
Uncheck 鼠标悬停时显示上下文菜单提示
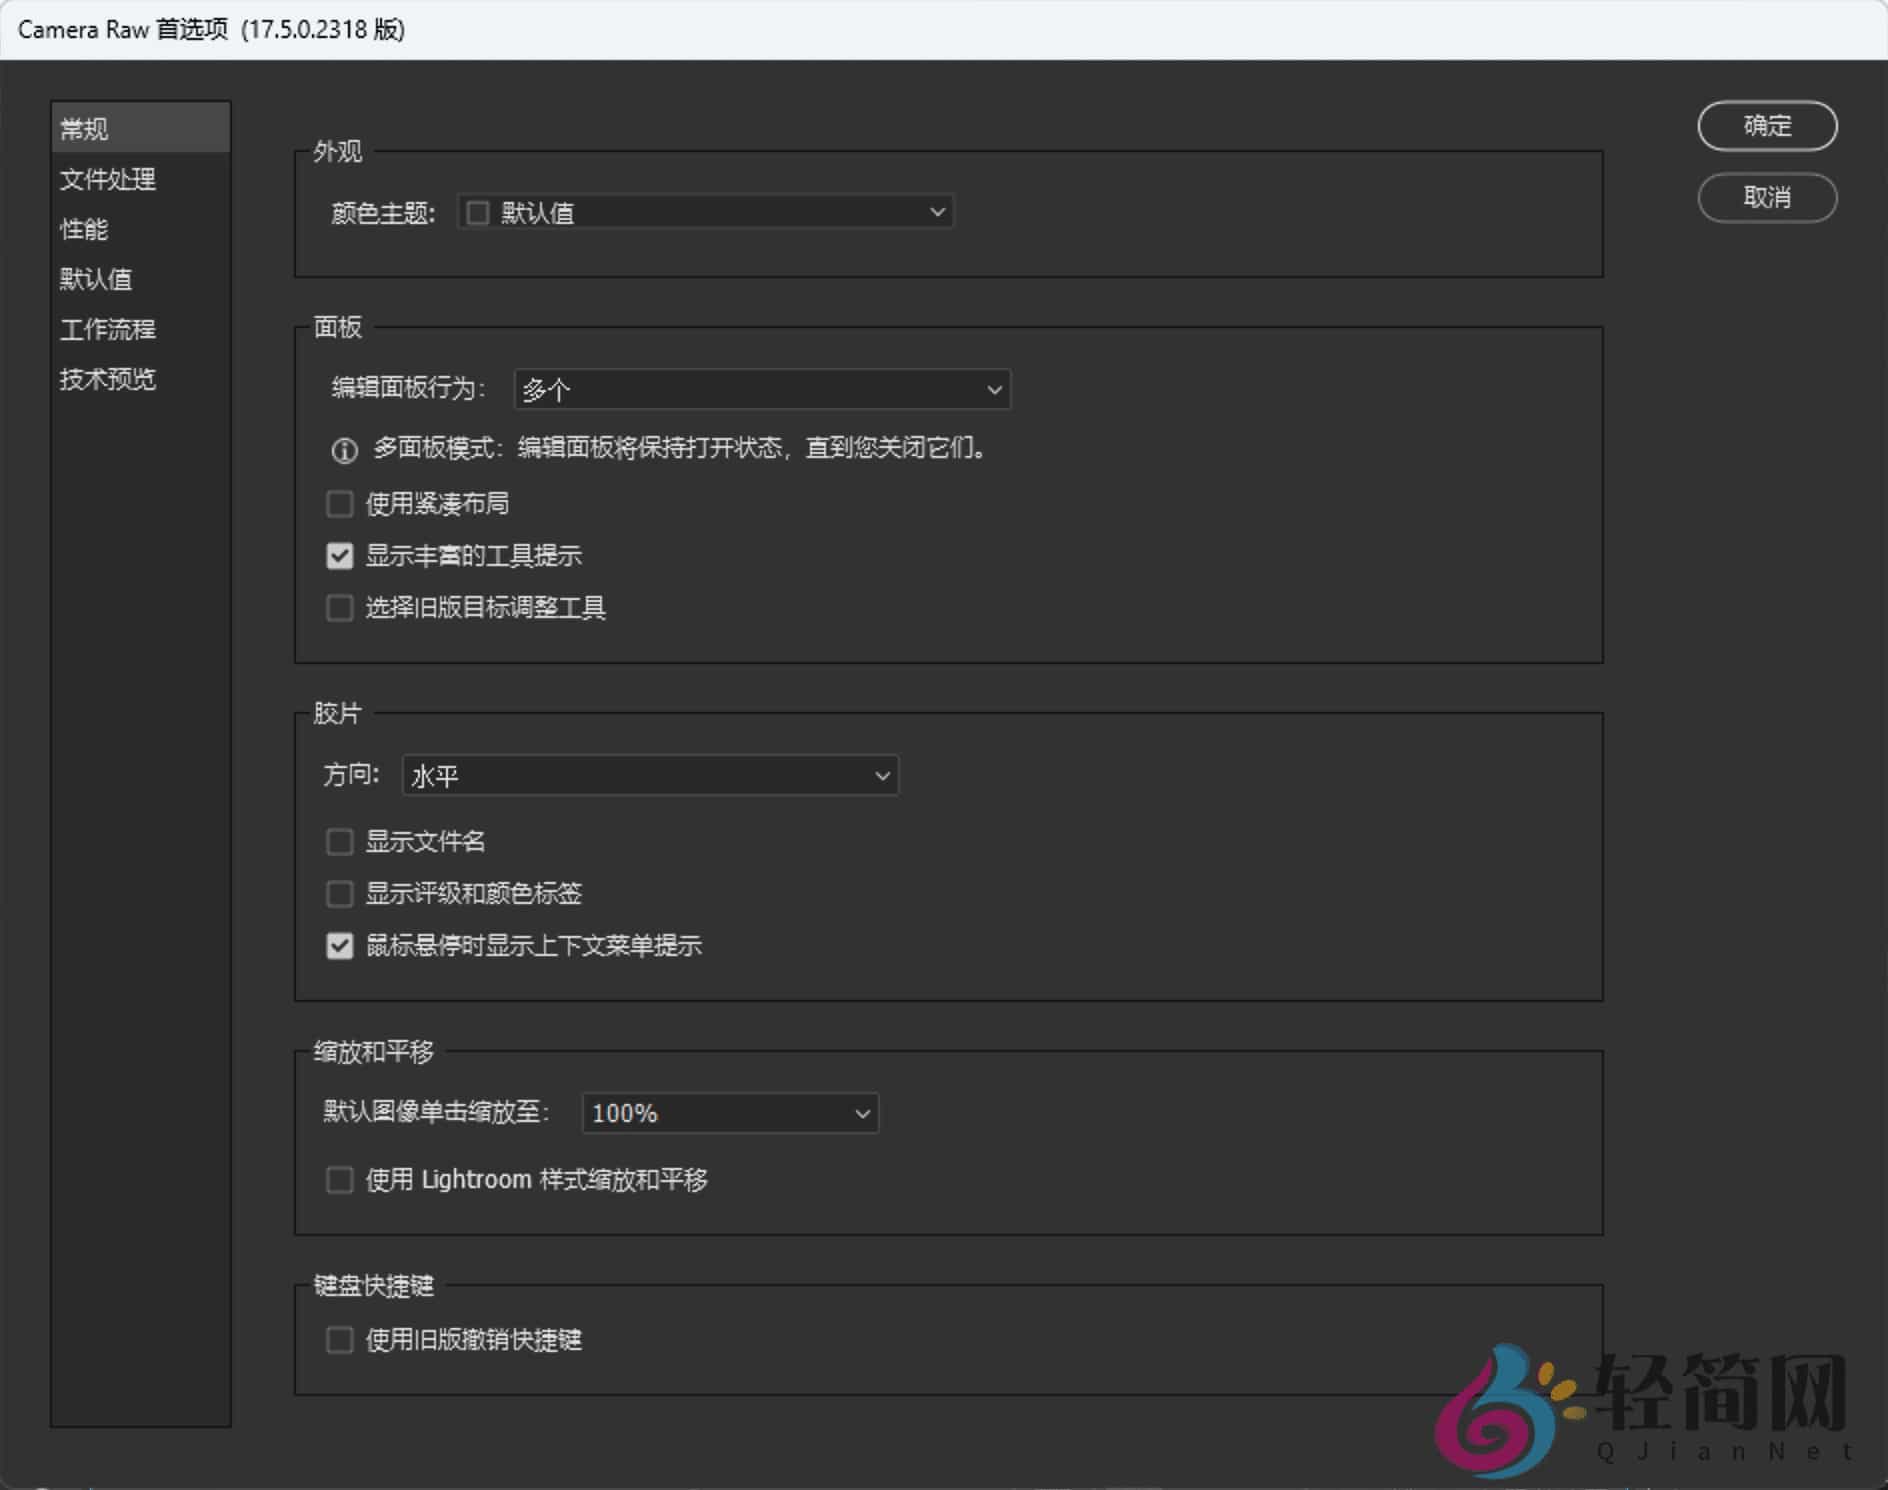click(340, 946)
